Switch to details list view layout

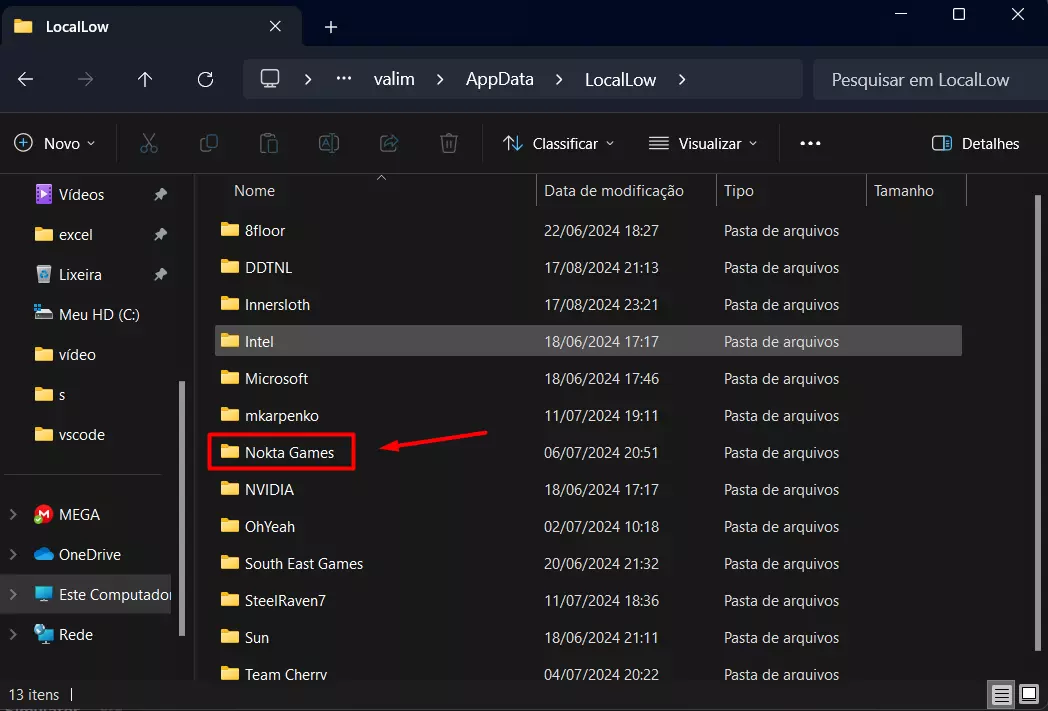point(999,694)
